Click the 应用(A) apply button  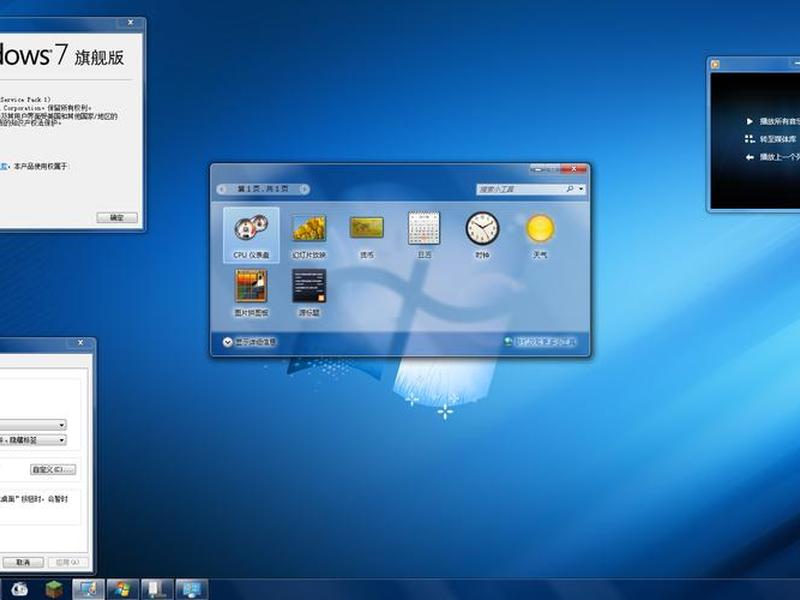click(x=68, y=562)
